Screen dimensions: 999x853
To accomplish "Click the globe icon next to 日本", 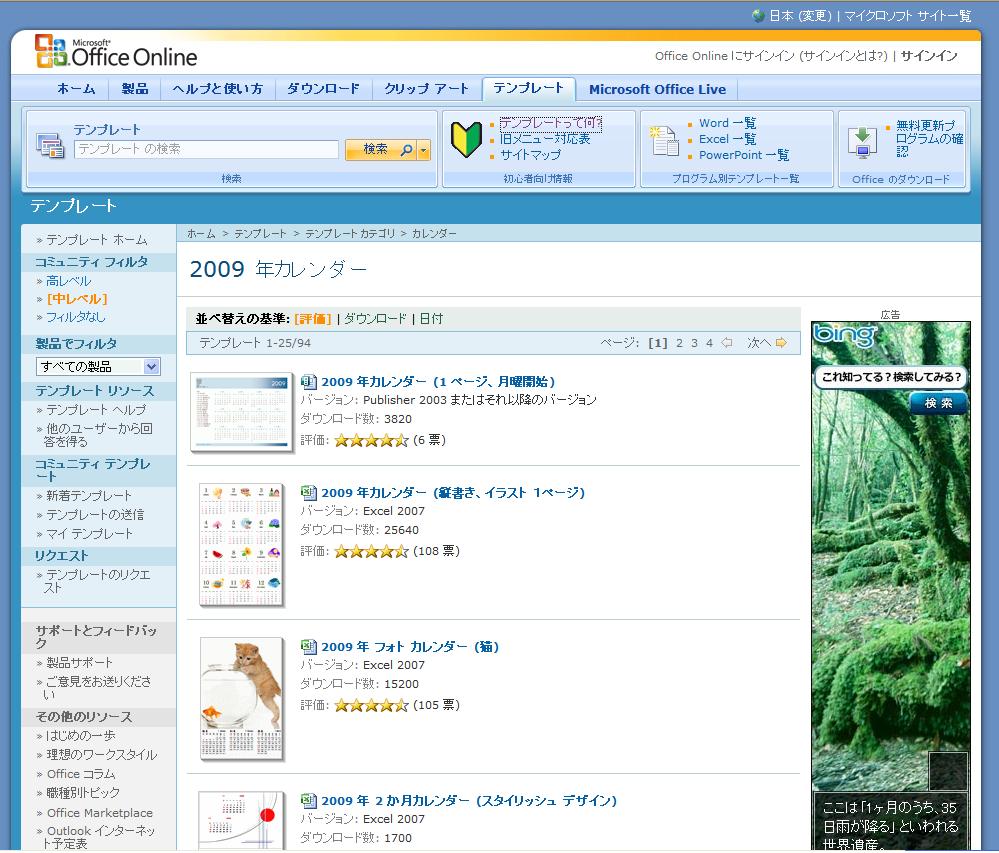I will 758,15.
